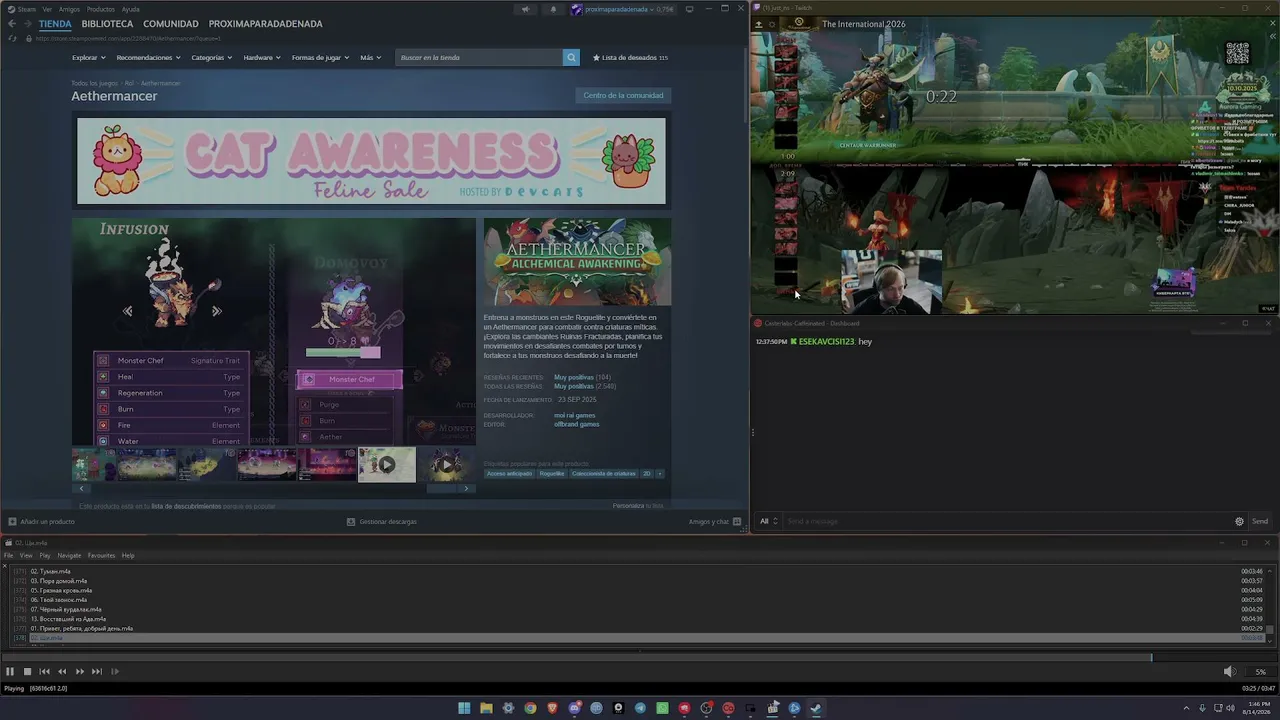The image size is (1280, 720).
Task: Open the Navigate menu in media player
Action: coord(69,555)
